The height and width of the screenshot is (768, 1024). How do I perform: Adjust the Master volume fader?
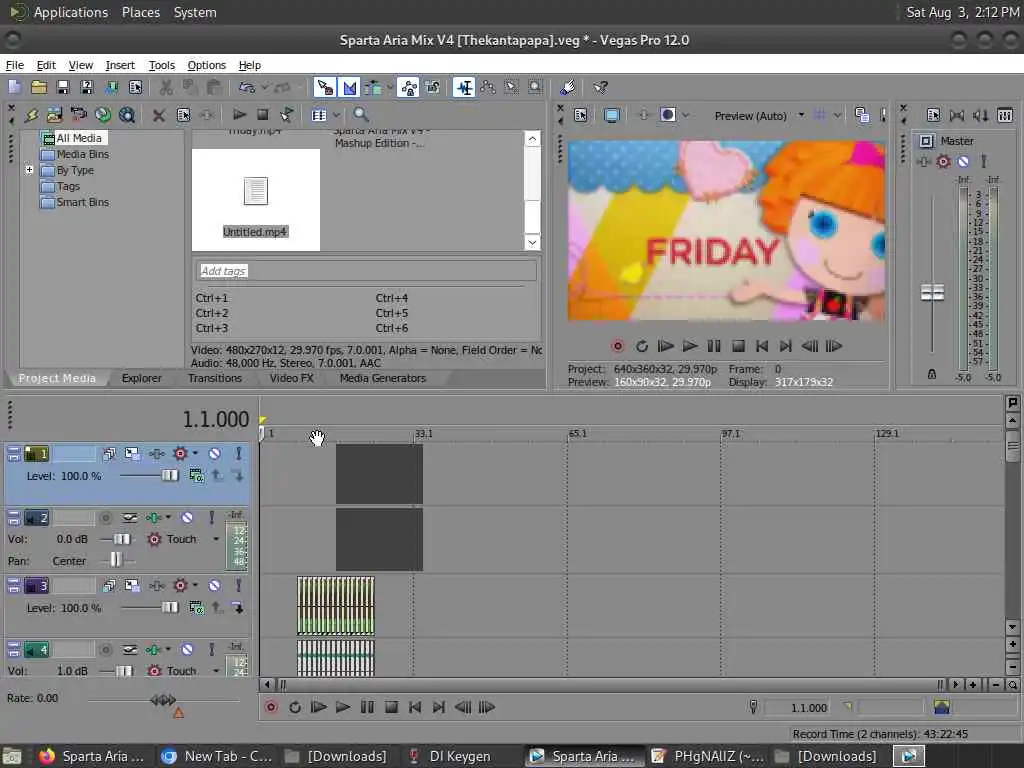point(932,292)
